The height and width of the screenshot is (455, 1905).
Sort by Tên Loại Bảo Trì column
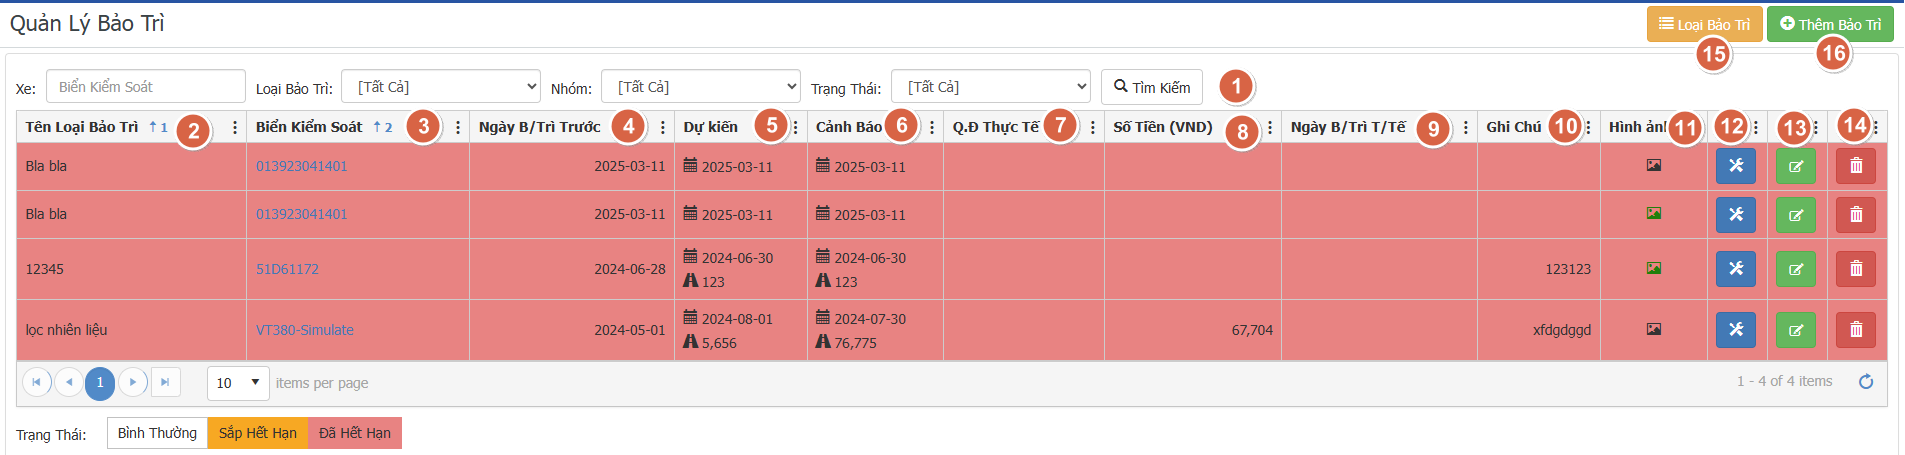[82, 127]
